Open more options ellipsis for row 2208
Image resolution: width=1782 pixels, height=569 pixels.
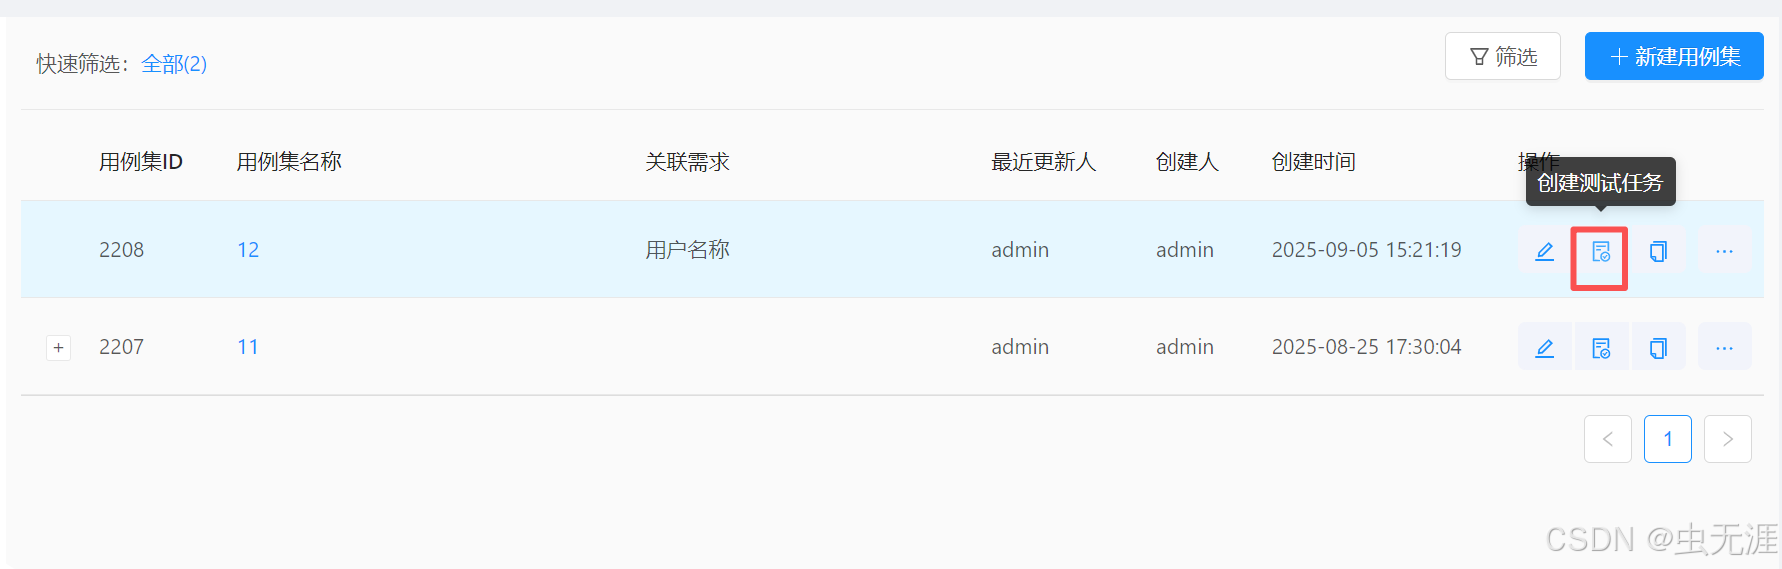[x=1724, y=251]
